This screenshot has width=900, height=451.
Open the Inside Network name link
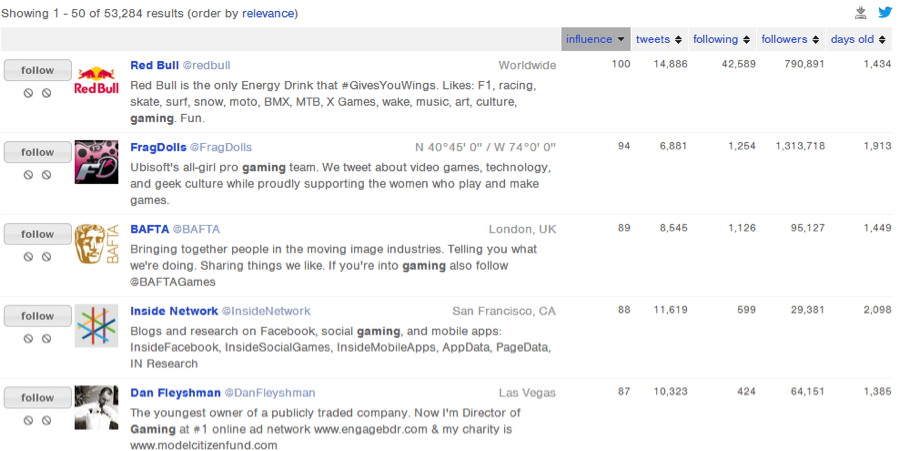tap(174, 311)
